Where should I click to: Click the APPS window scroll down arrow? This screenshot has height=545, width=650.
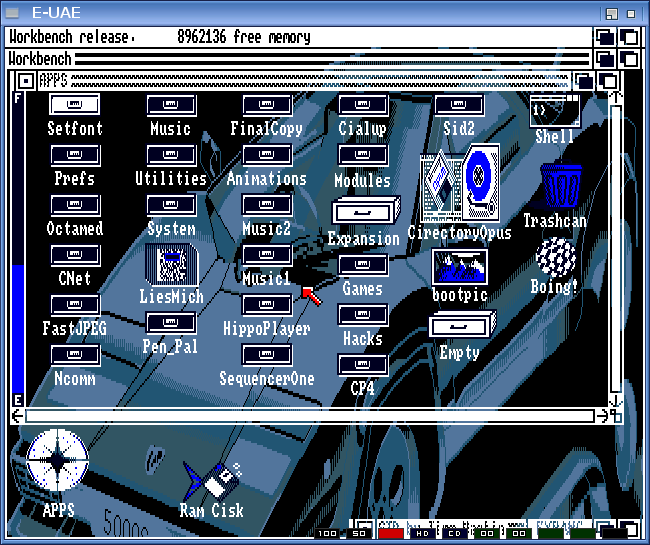[x=616, y=401]
